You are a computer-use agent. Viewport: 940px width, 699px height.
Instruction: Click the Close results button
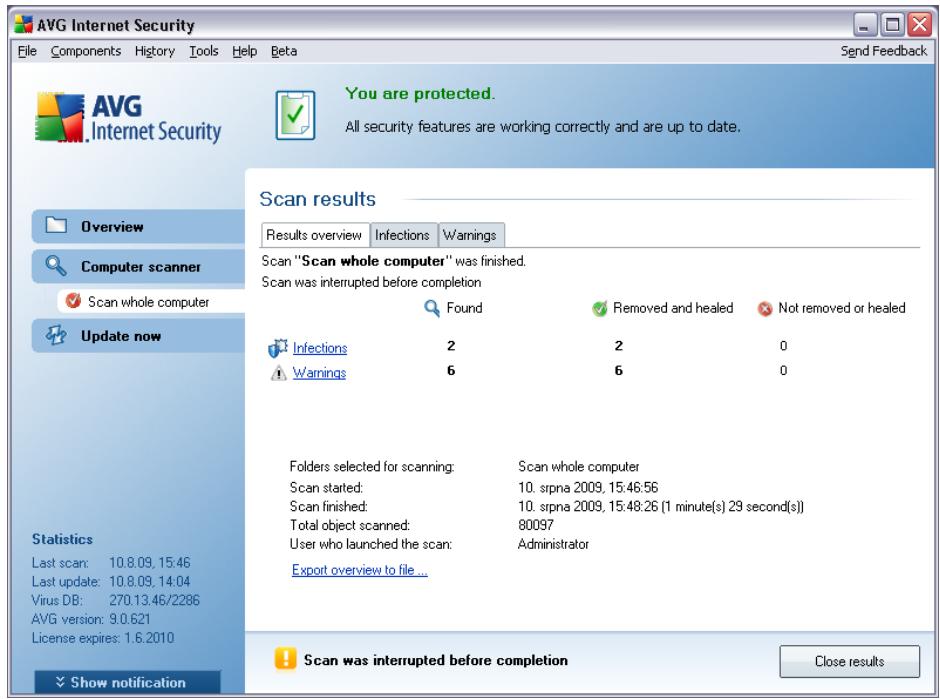pyautogui.click(x=849, y=661)
